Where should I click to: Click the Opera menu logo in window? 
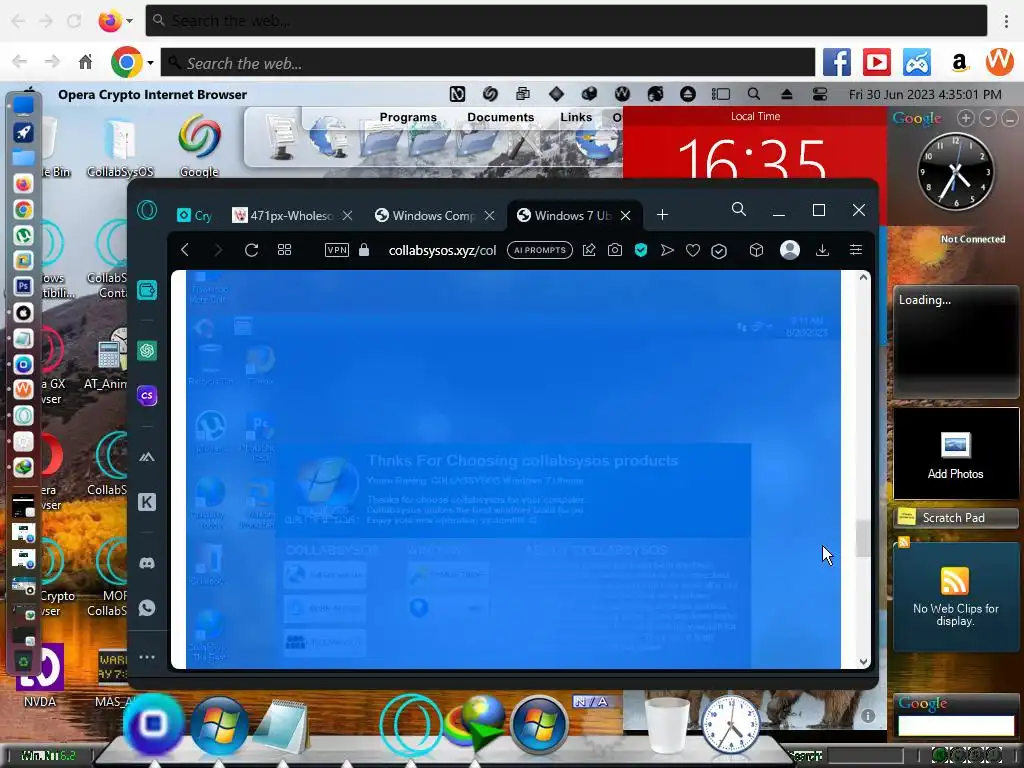(147, 210)
